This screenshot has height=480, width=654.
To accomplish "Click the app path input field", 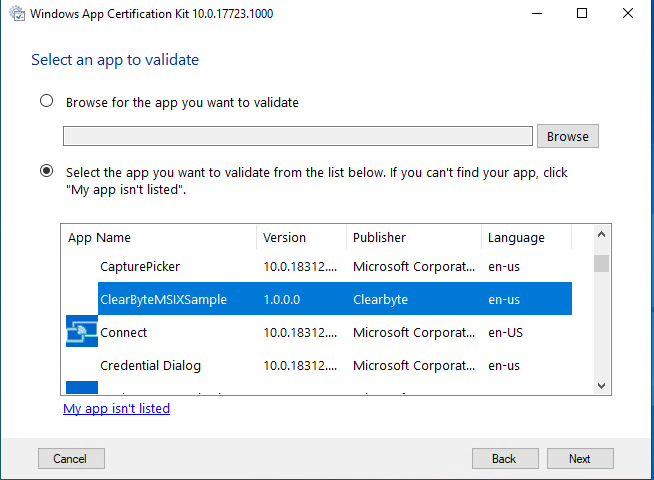I will click(x=298, y=136).
